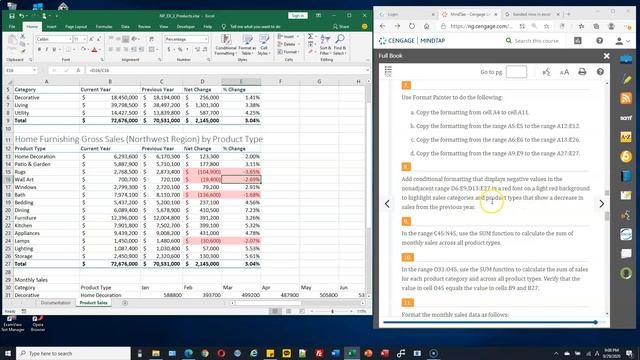The height and width of the screenshot is (360, 640).
Task: Click the Share button in Excel
Action: pyautogui.click(x=341, y=27)
